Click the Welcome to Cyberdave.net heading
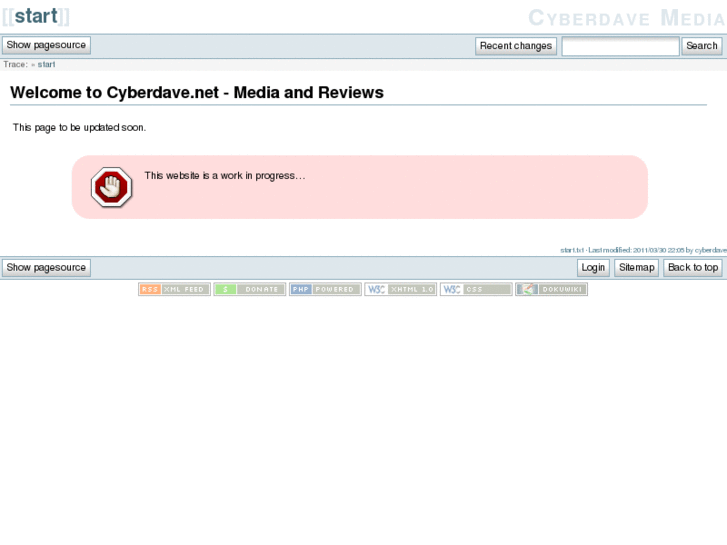727x545 pixels. tap(197, 92)
